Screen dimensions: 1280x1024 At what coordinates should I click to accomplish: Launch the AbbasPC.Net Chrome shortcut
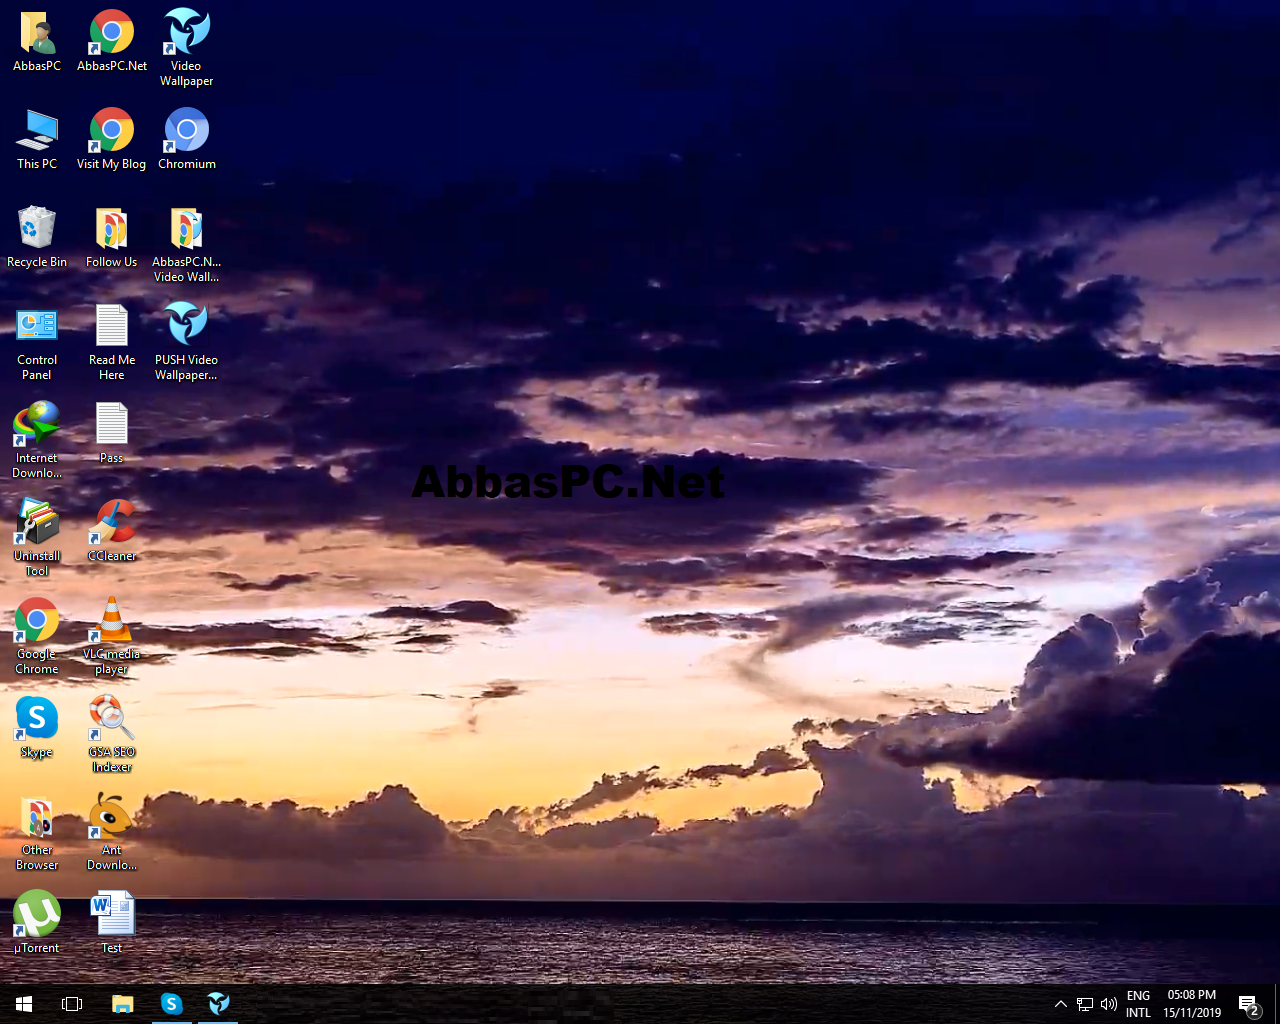(112, 41)
